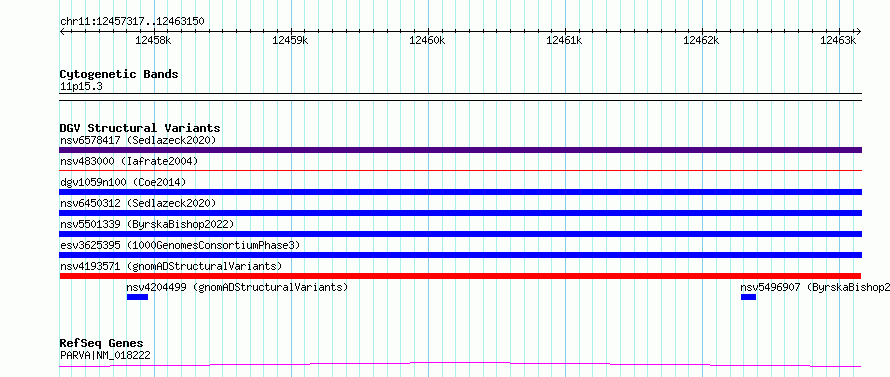Click the 12458k ruler tick label

pos(153,40)
